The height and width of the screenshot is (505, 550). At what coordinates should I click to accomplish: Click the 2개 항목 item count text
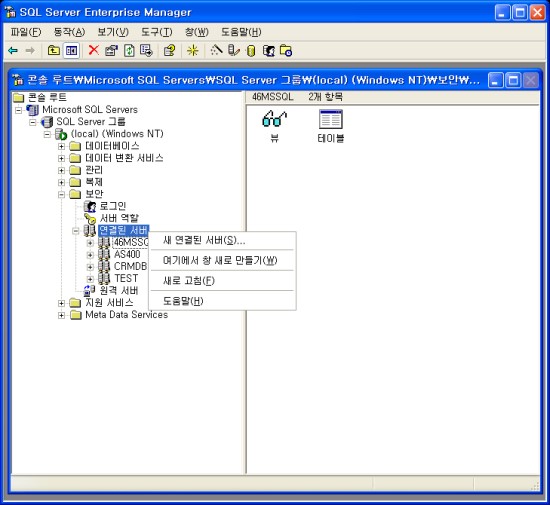point(325,97)
